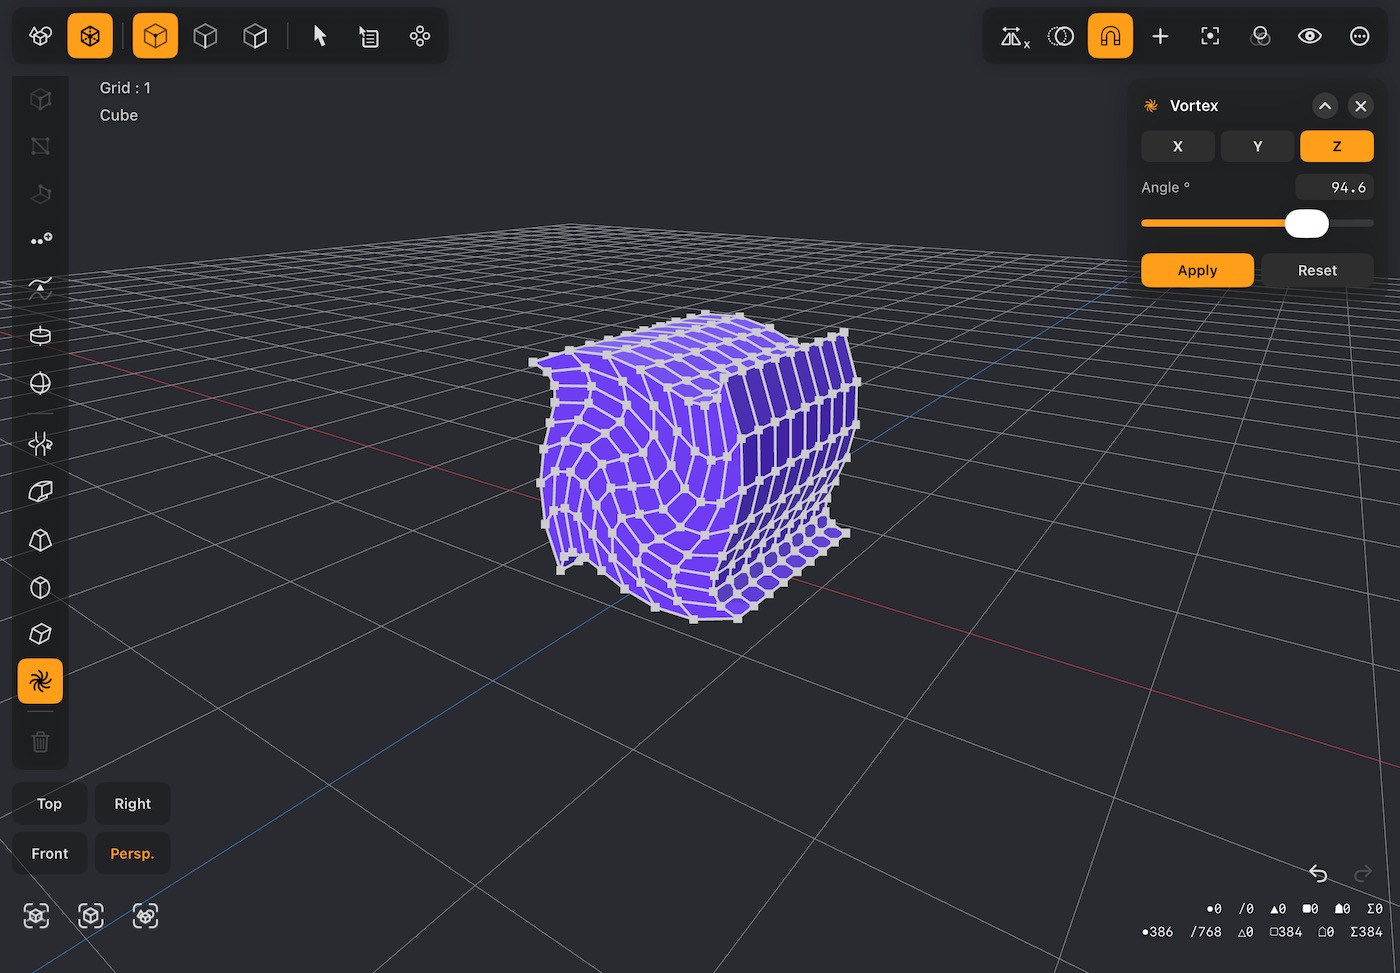Reset the Vortex settings

[1317, 270]
